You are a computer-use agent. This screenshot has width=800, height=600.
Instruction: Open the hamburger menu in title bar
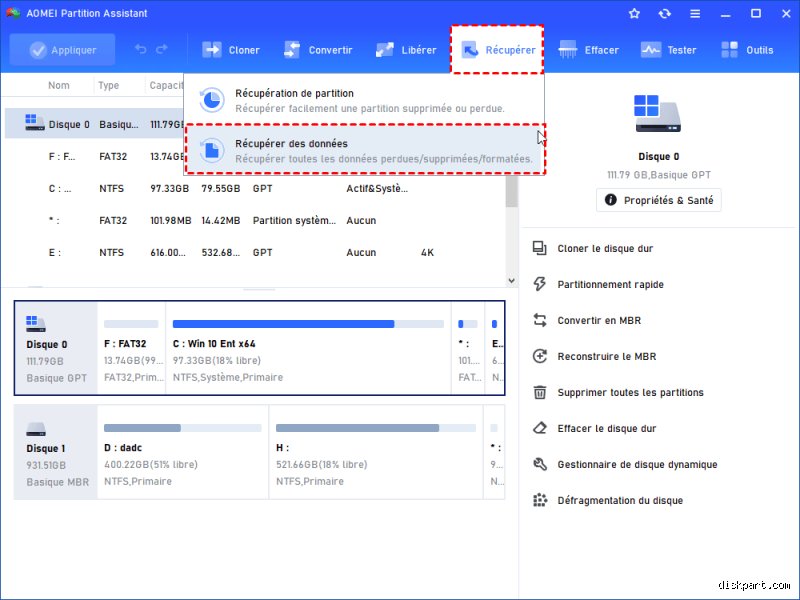(x=695, y=14)
